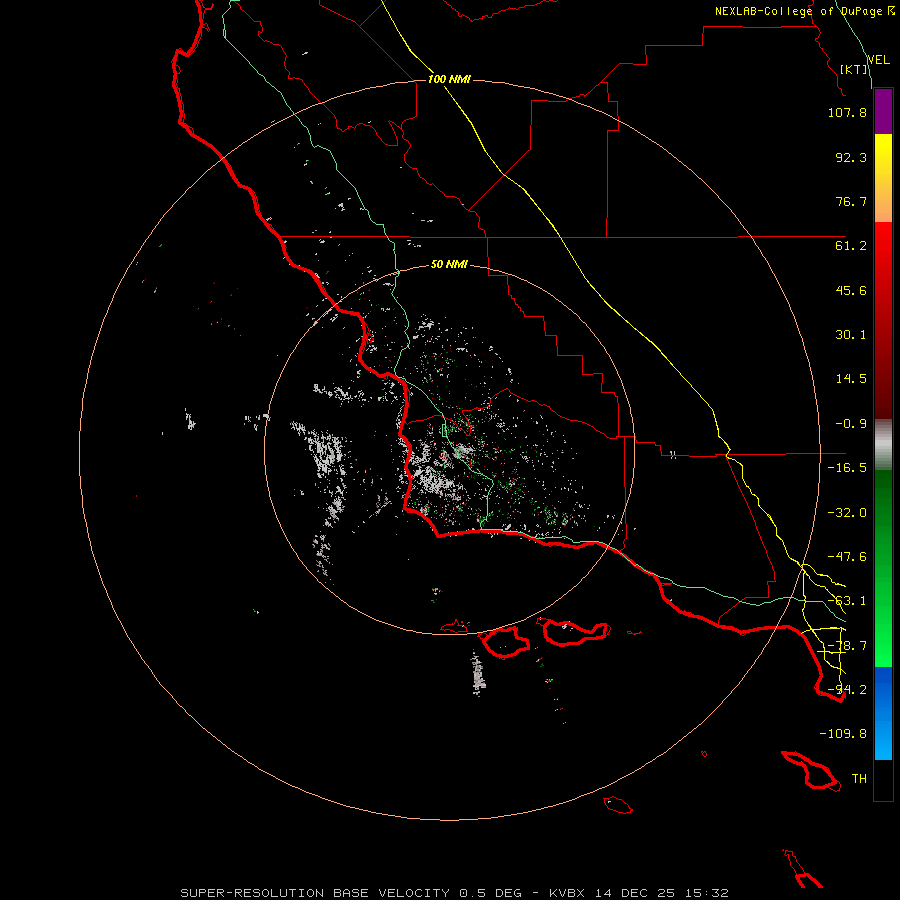Click the Super-Resolution Base Velocity caption
Viewport: 900px width, 900px height.
(454, 893)
